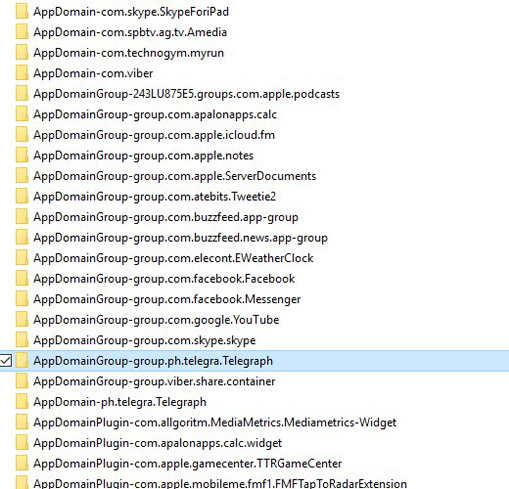
Task: Select group.com.apple.icloud.fm folder
Action: 154,135
